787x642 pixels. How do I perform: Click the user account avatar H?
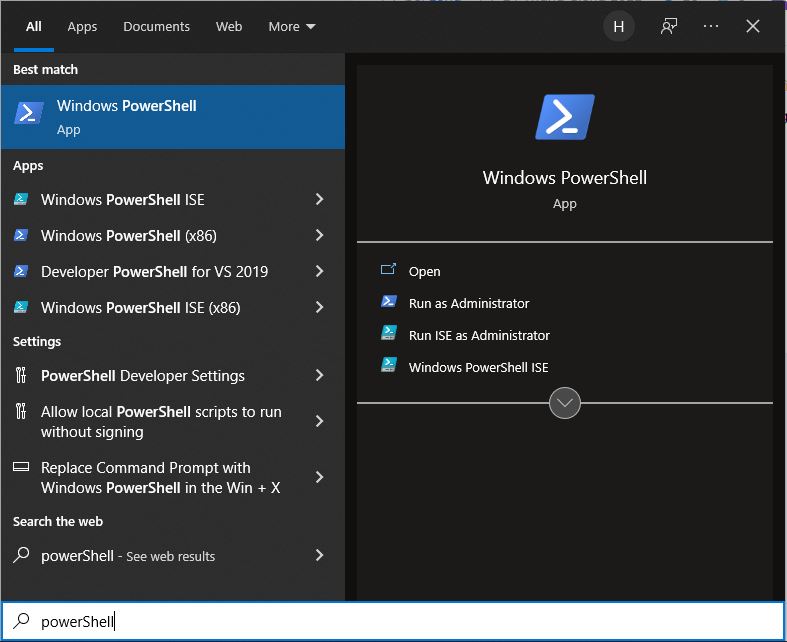tap(619, 27)
